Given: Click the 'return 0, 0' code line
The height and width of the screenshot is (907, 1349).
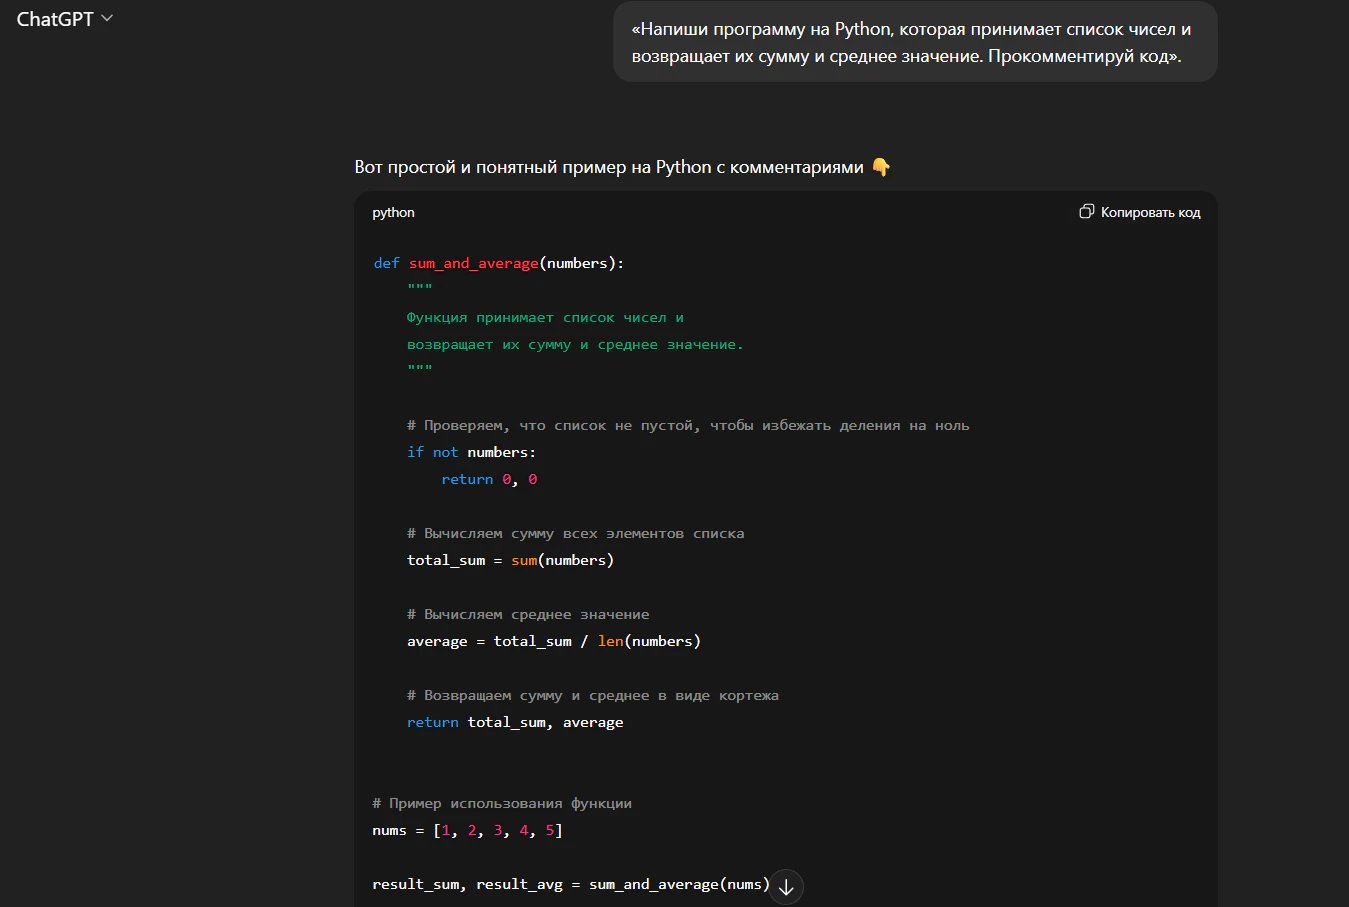Looking at the screenshot, I should 489,479.
